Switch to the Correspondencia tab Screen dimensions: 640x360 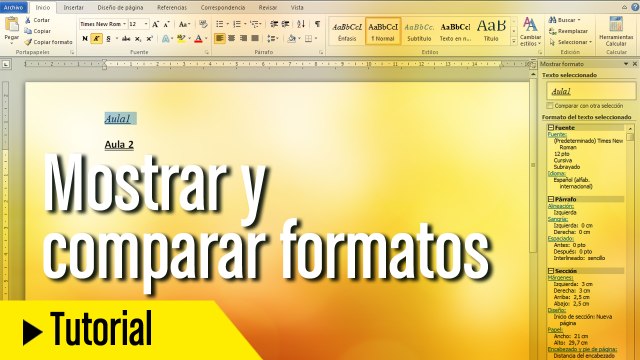(222, 7)
